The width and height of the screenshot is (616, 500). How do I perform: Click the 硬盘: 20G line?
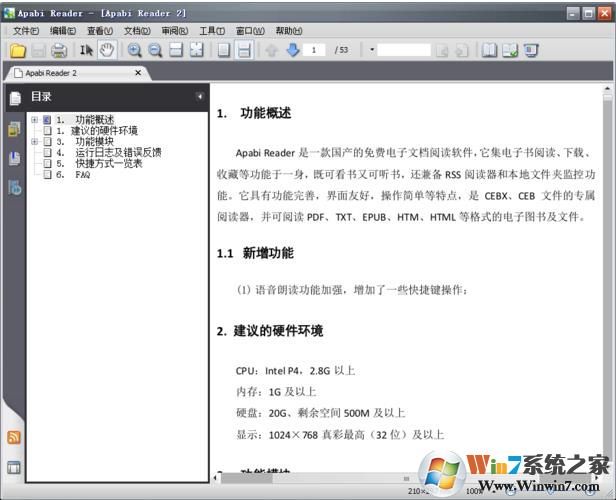(320, 413)
